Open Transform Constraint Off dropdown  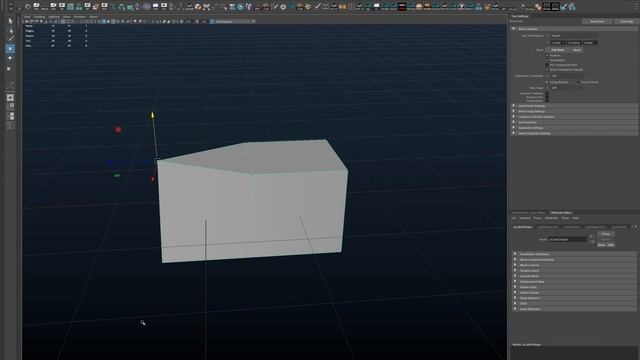click(567, 76)
